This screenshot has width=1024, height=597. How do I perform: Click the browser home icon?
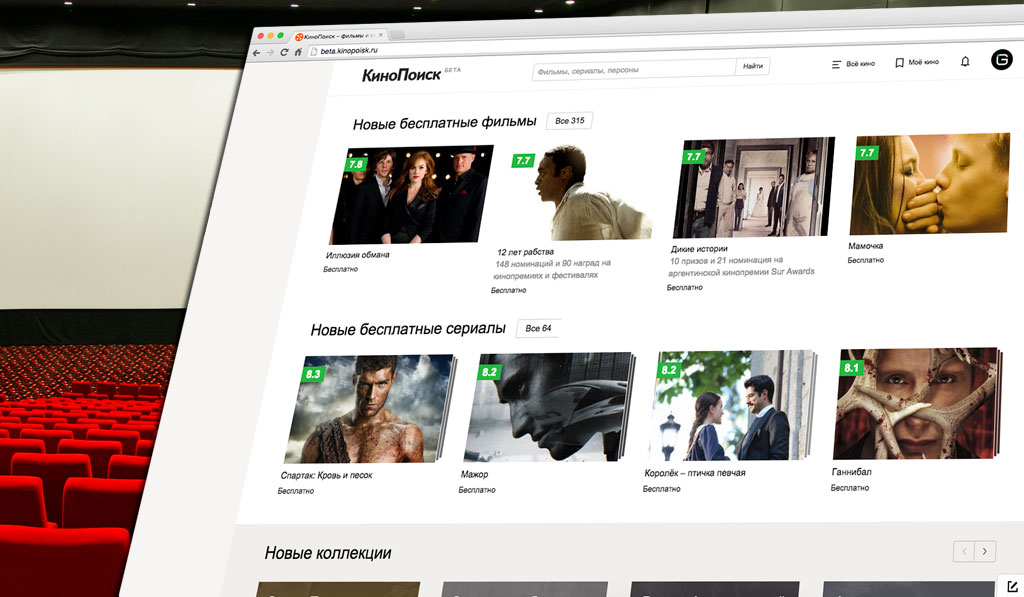click(x=298, y=52)
